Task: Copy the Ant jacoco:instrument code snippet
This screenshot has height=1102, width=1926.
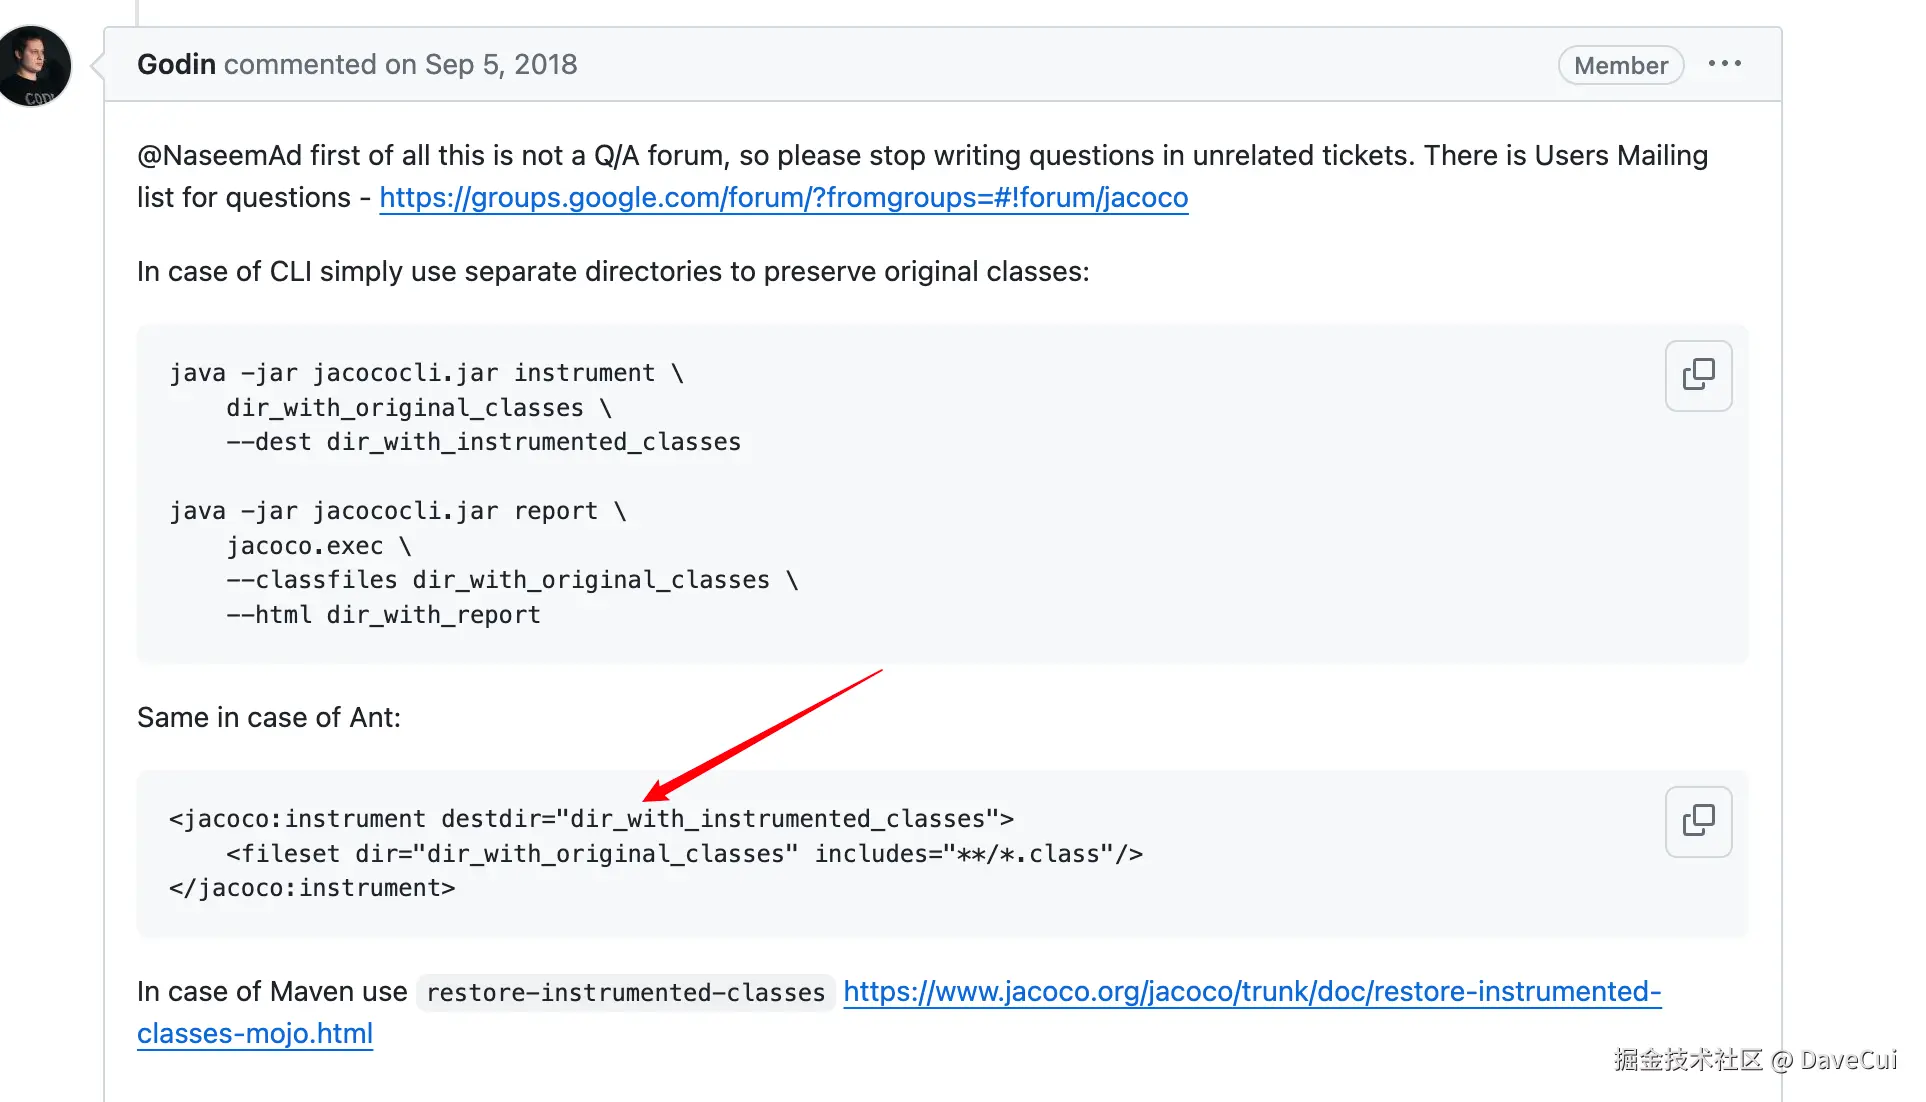Action: (1698, 821)
